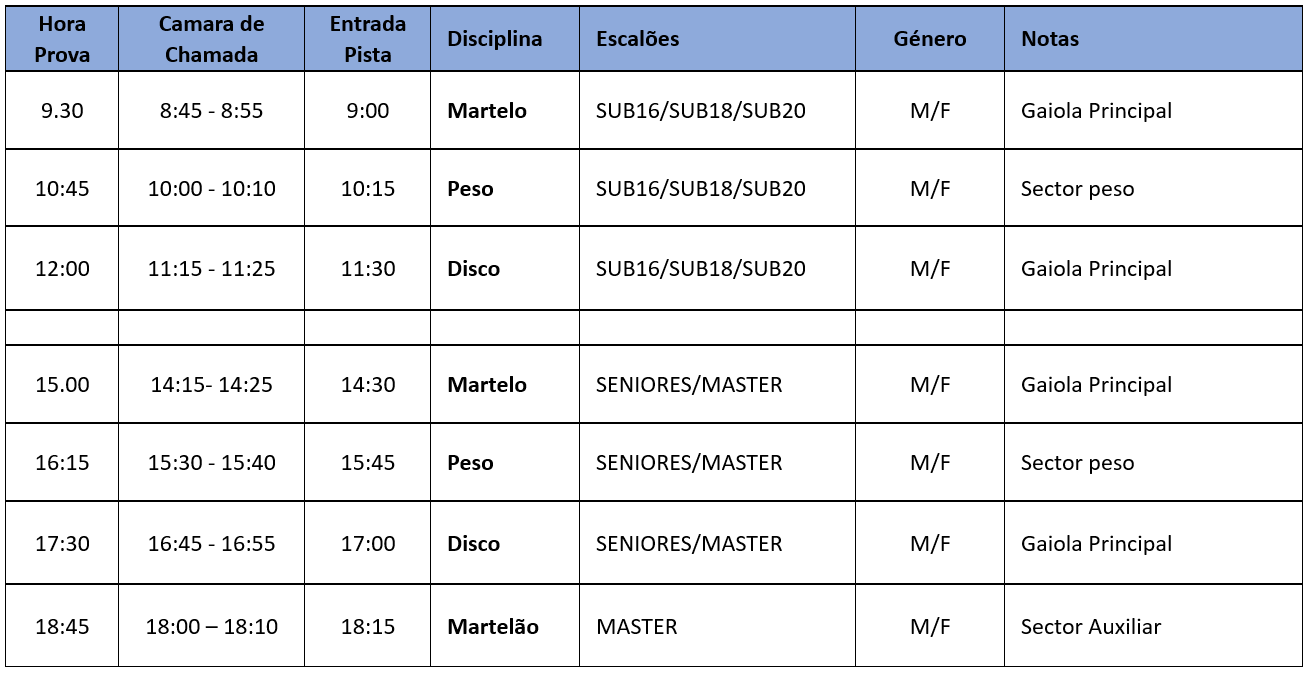Screen dimensions: 1307x673
Task: Click the 14:30 entrada pista cell
Action: tap(368, 385)
